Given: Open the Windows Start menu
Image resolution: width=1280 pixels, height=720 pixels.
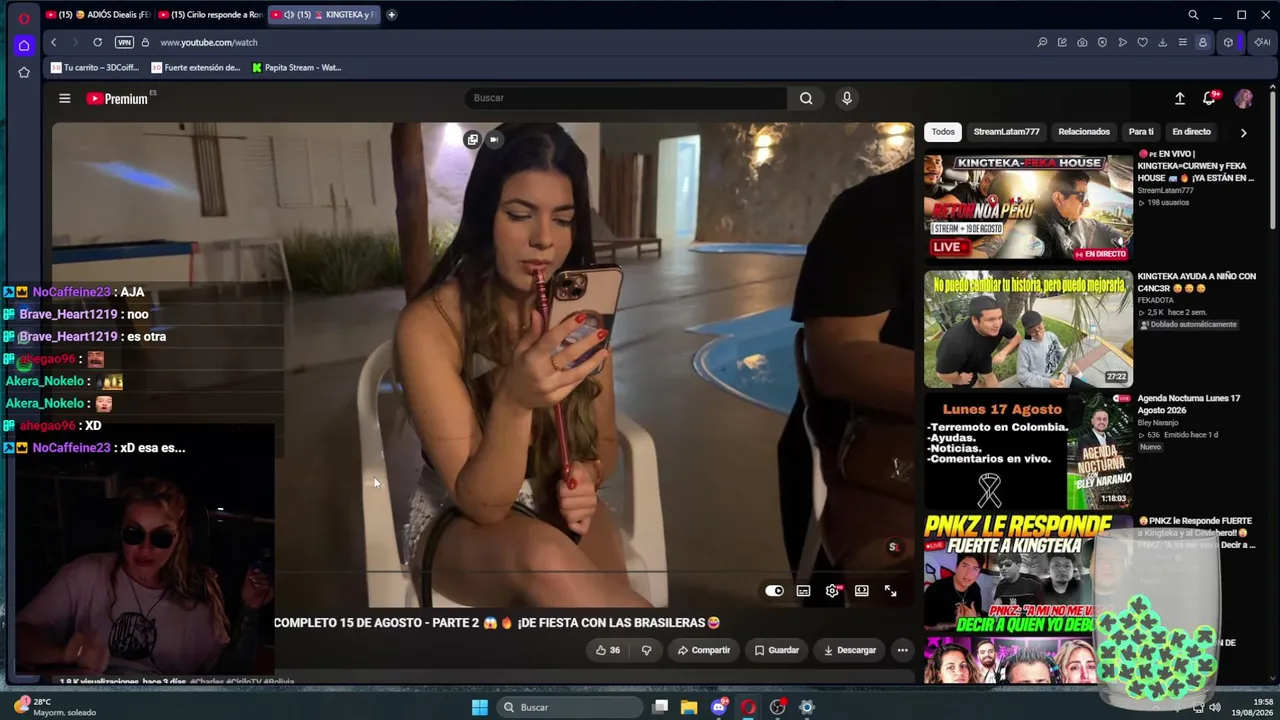Looking at the screenshot, I should (x=480, y=707).
